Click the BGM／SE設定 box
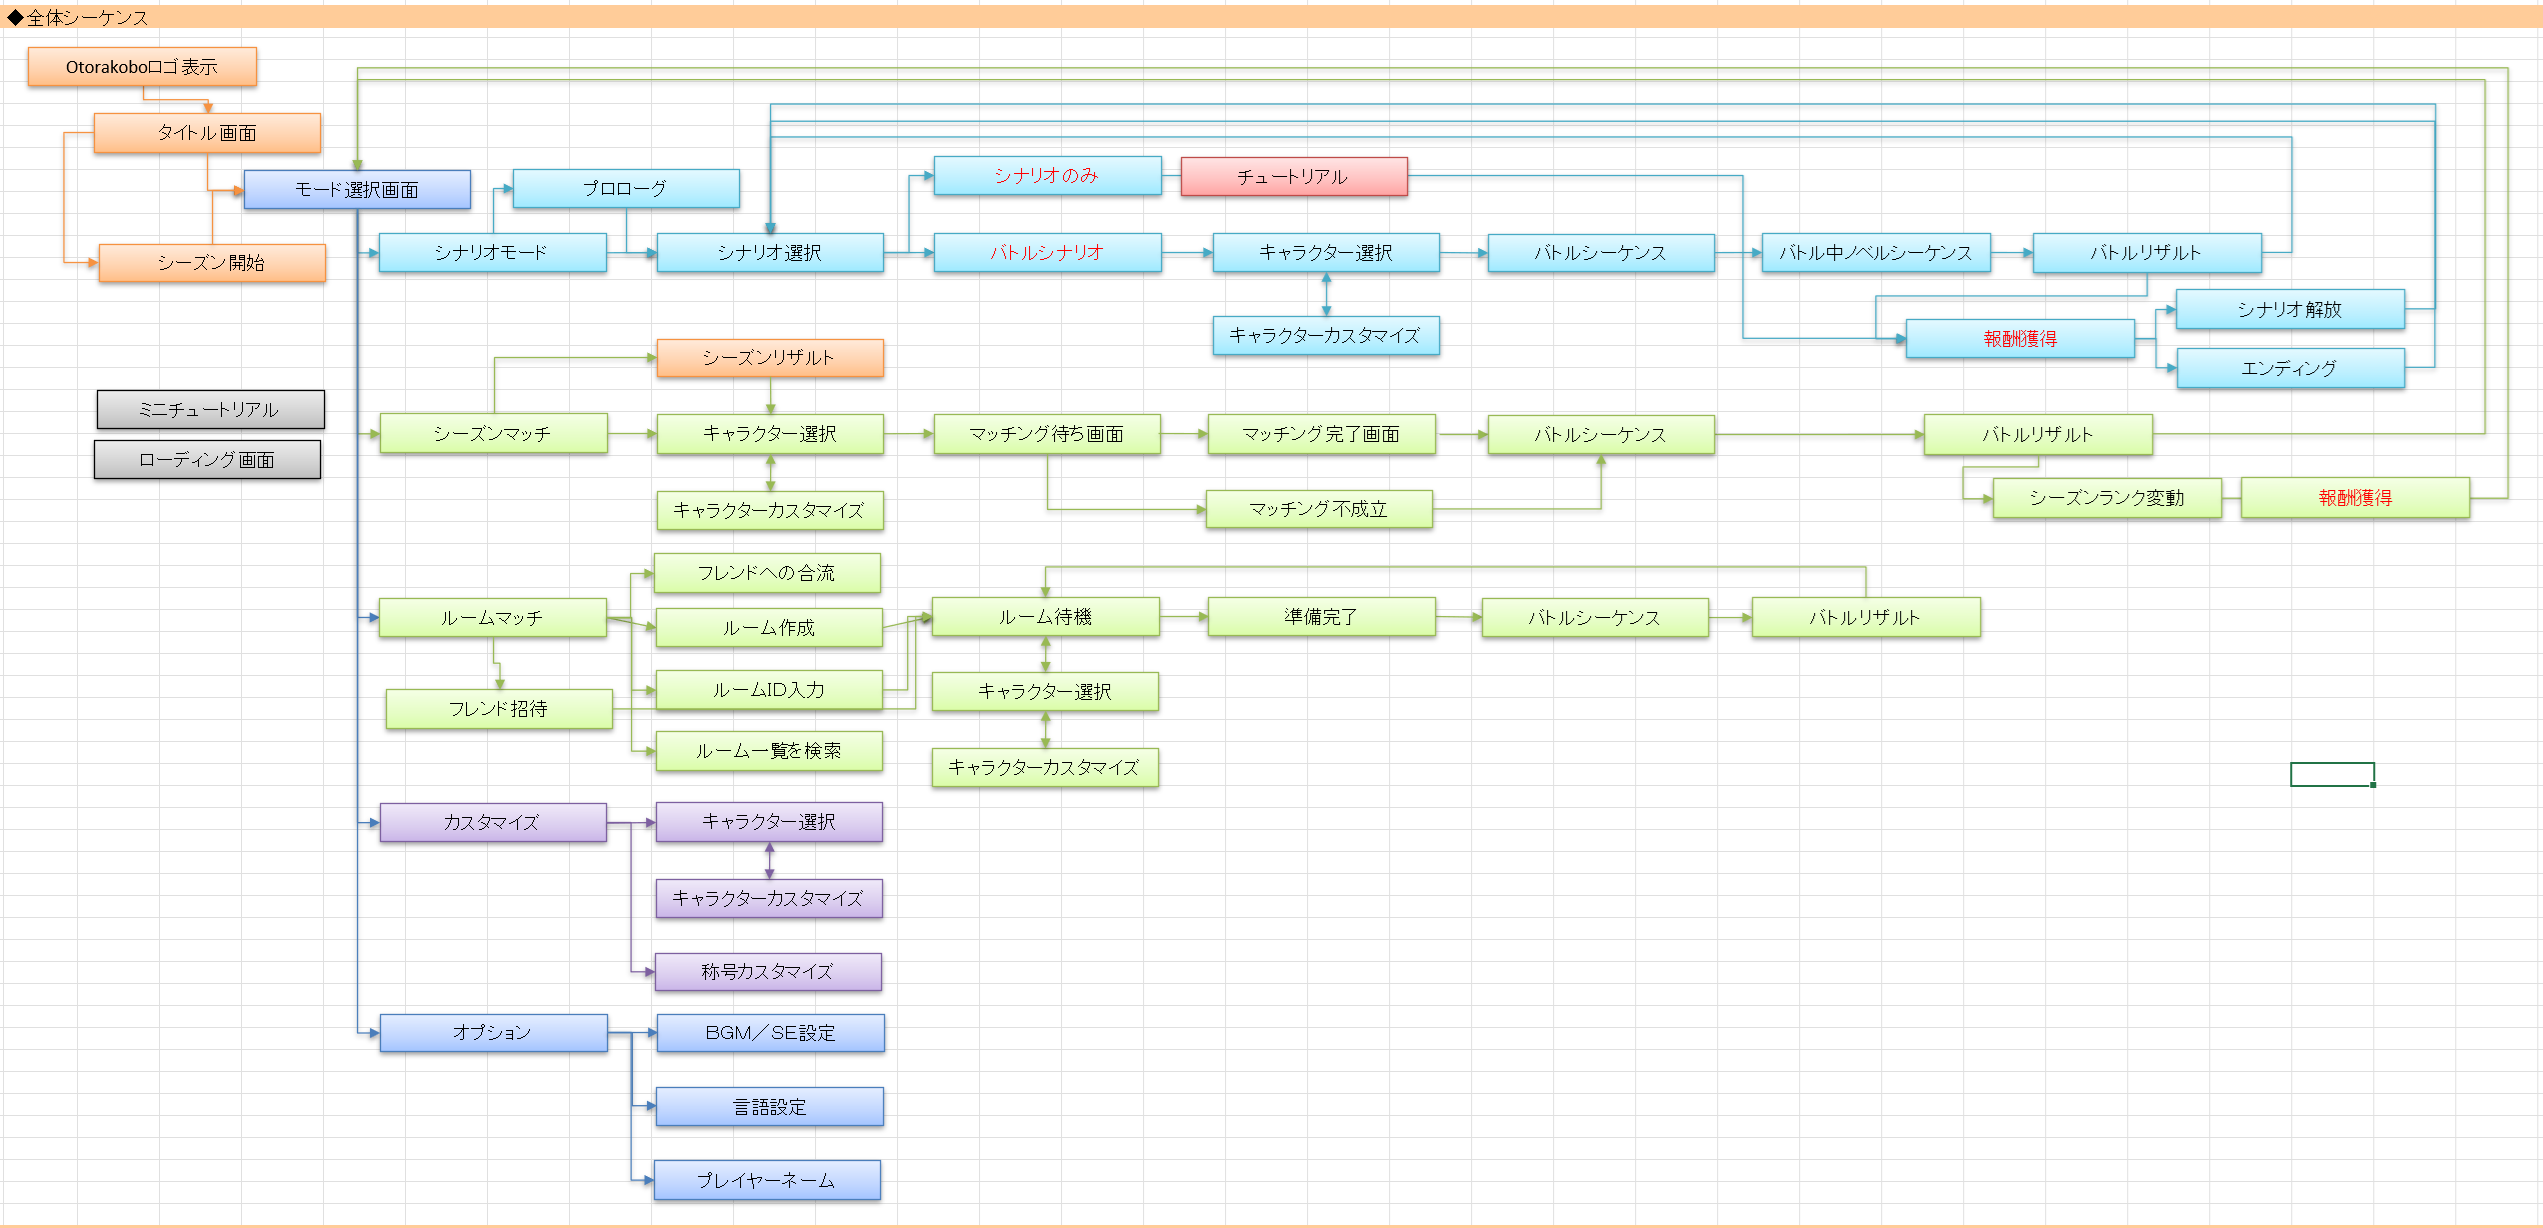 click(770, 1033)
